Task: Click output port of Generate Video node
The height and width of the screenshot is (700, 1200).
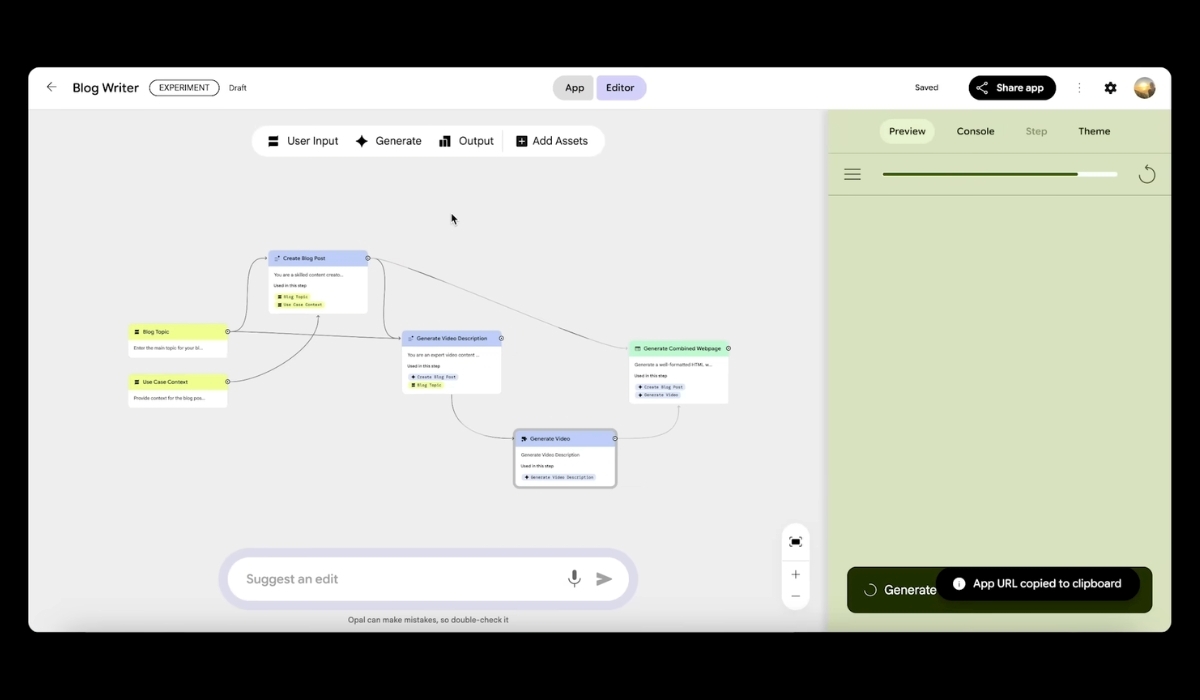Action: point(614,438)
